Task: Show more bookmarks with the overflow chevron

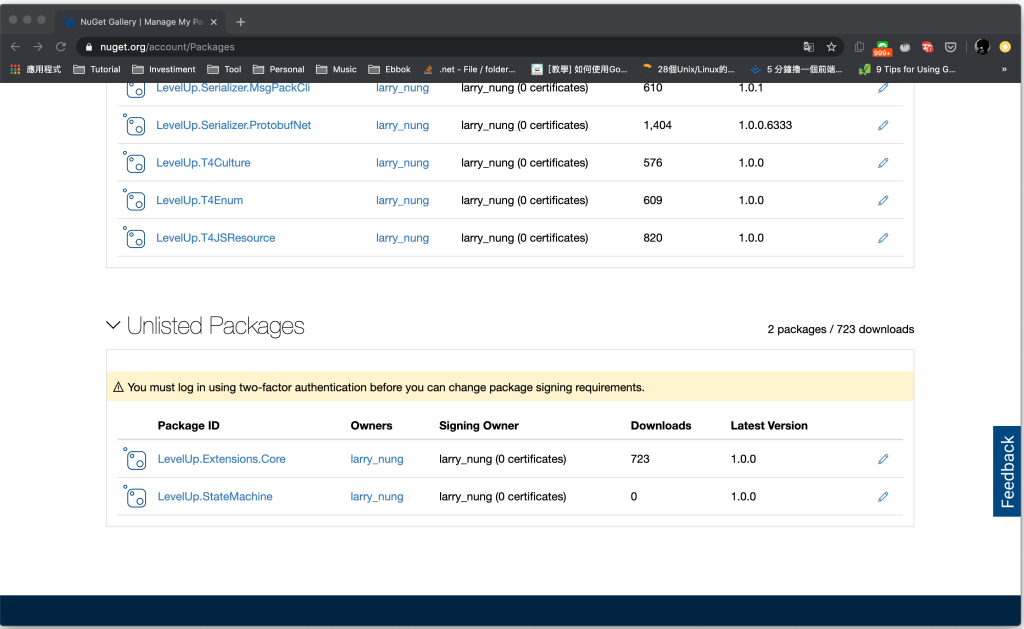Action: tap(1004, 69)
